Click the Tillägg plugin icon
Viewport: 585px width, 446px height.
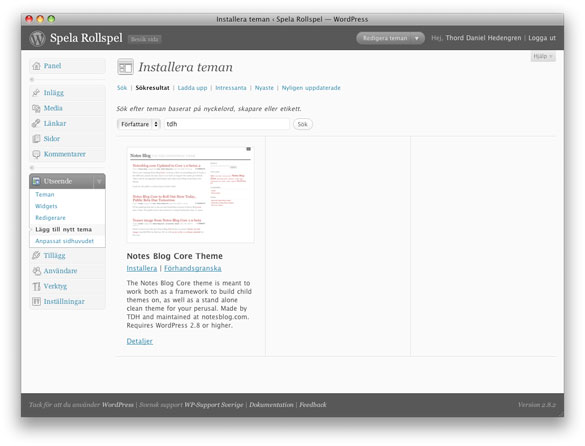(36, 255)
